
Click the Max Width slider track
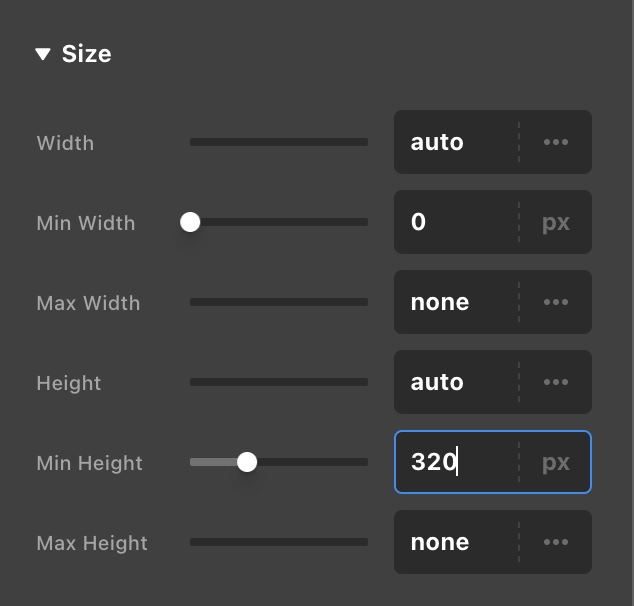coord(279,302)
